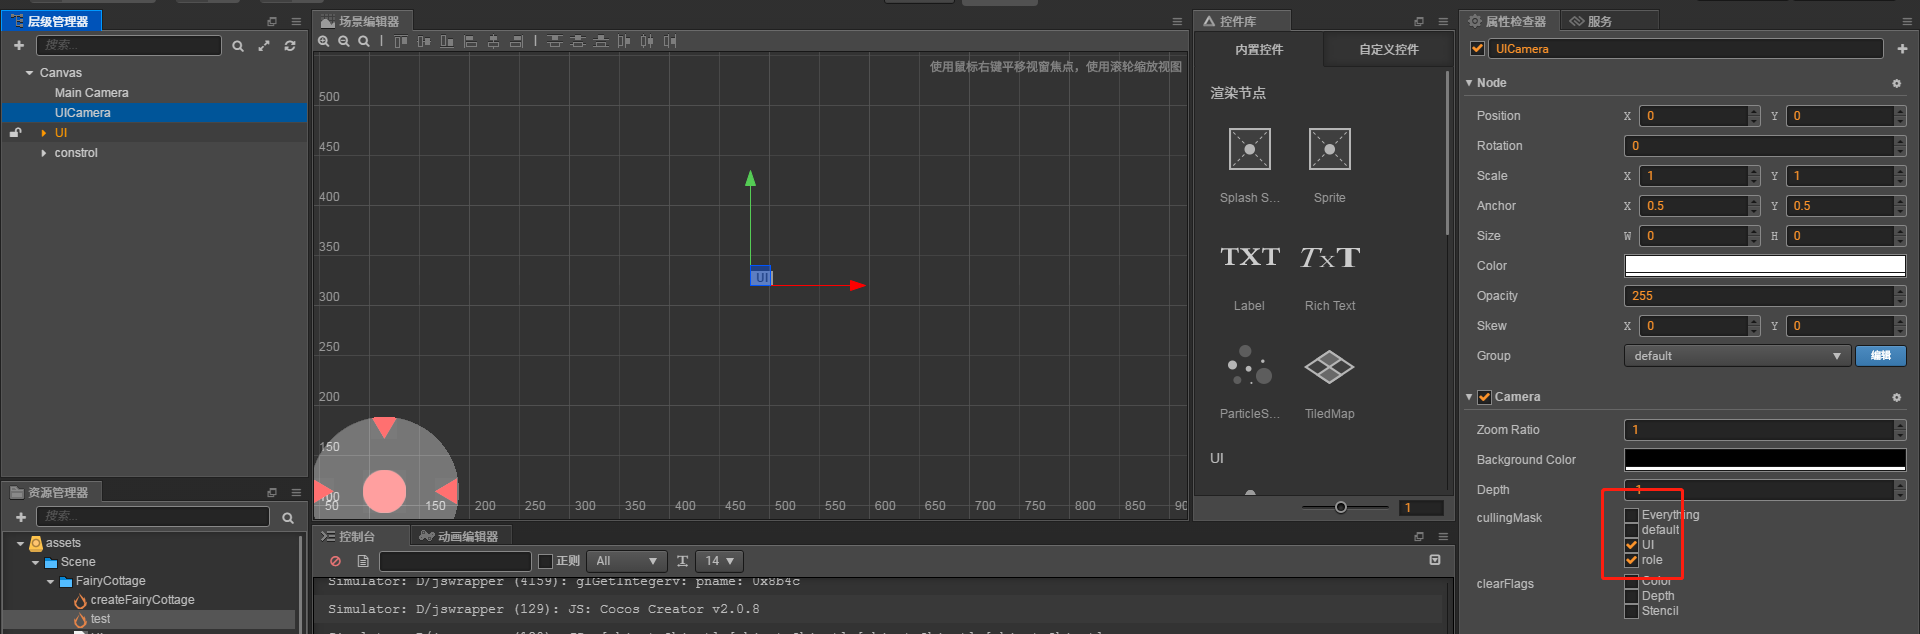Open Camera component gear settings
This screenshot has height=634, width=1920.
1896,397
